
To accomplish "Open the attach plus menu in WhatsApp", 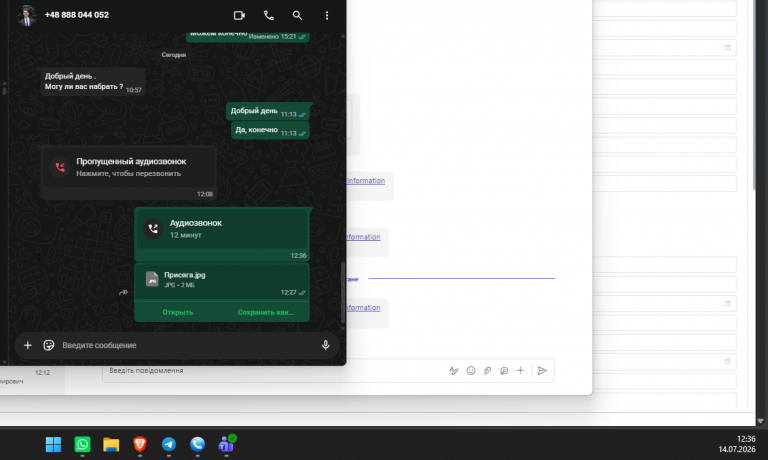I will pyautogui.click(x=28, y=345).
